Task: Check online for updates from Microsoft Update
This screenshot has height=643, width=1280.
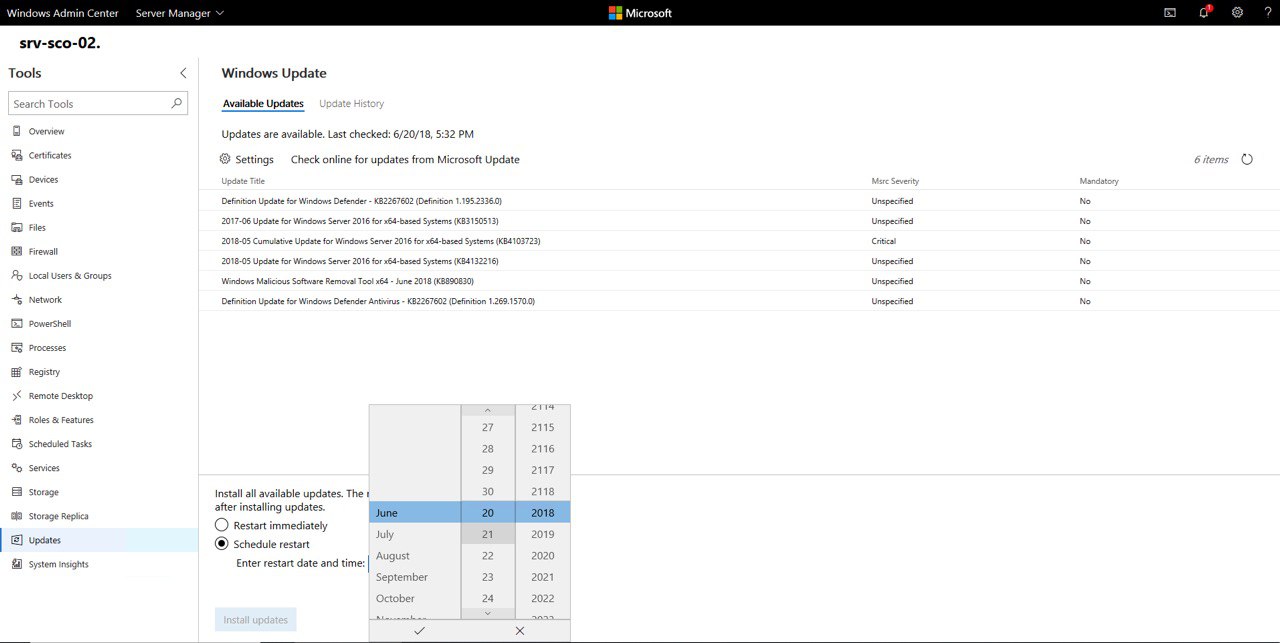Action: click(405, 159)
